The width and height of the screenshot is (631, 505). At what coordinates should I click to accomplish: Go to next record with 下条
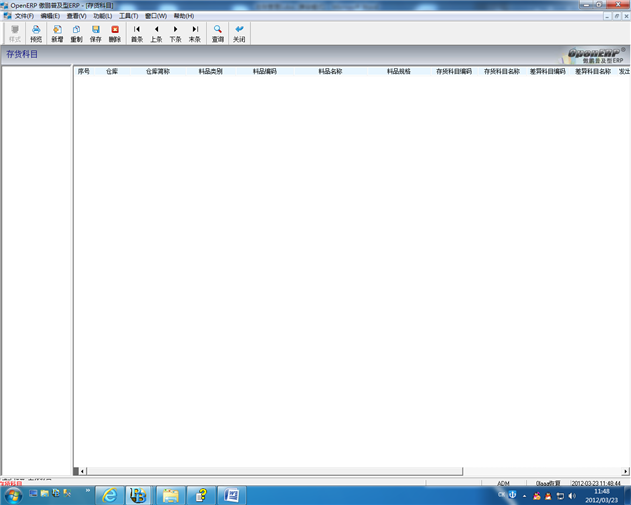176,33
